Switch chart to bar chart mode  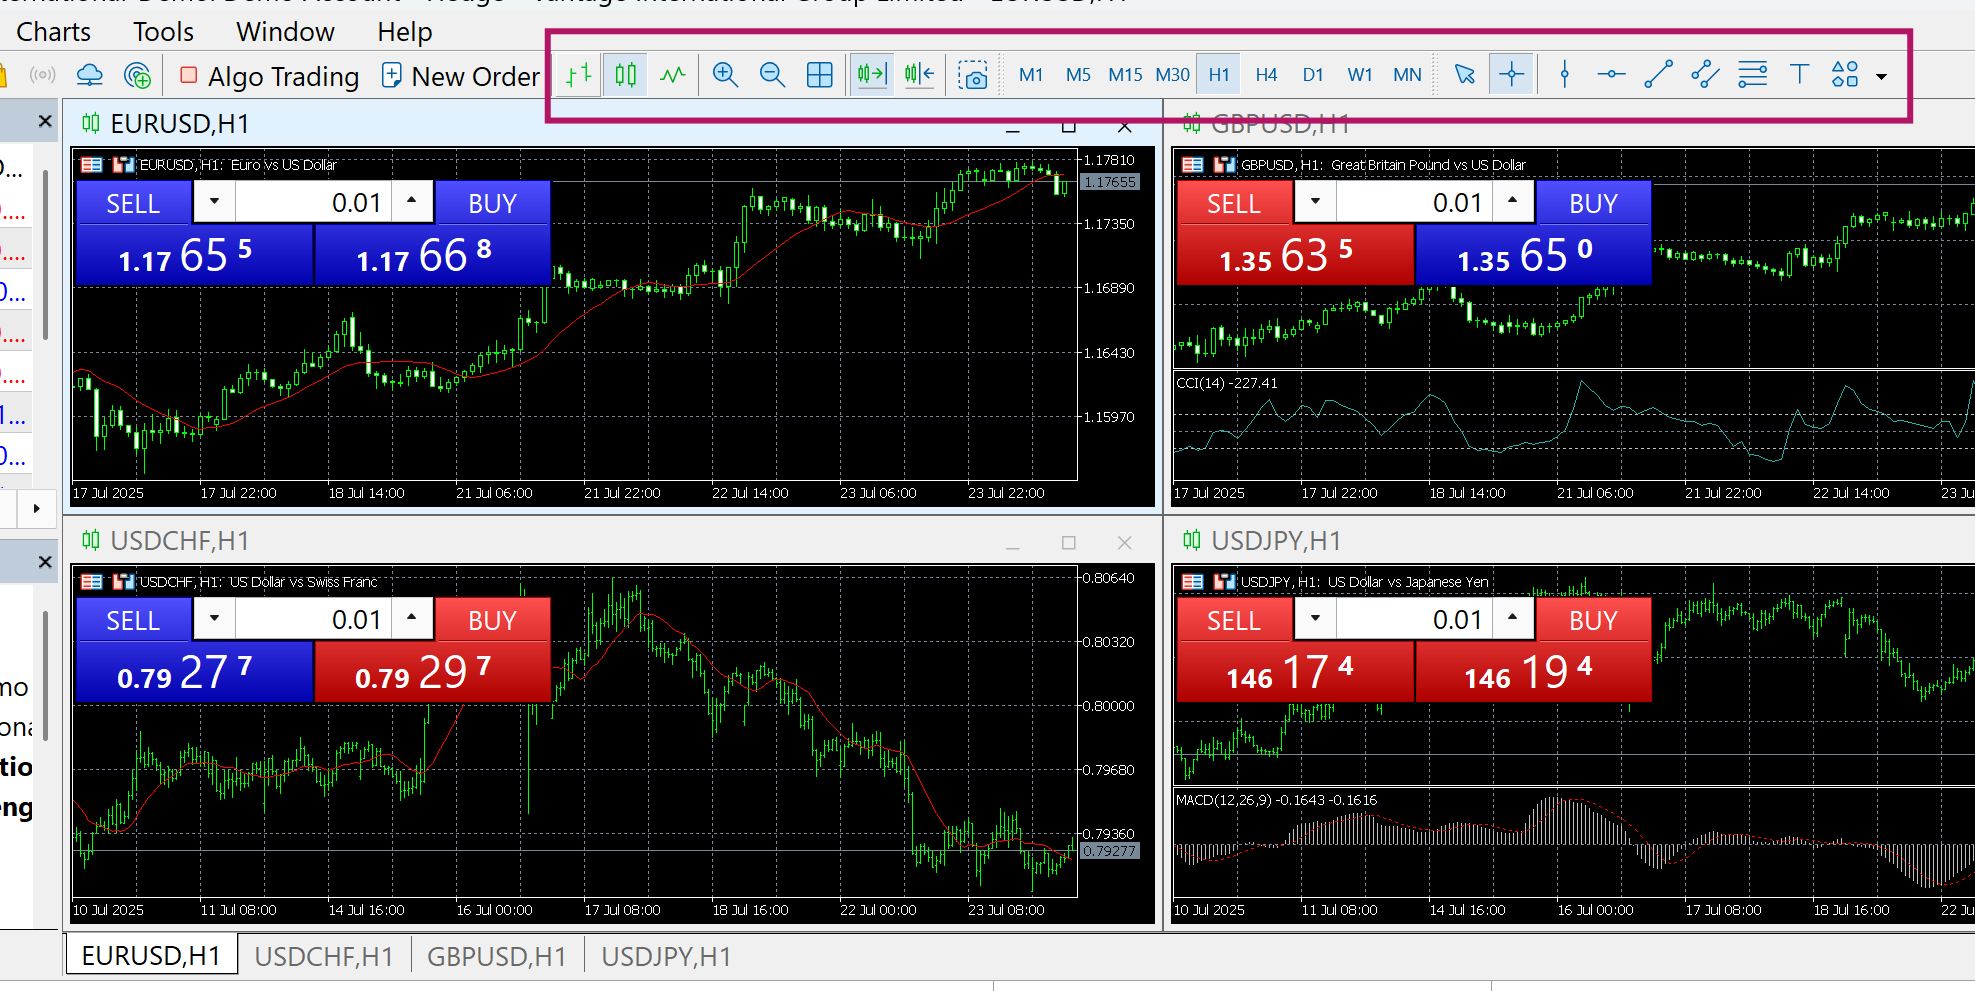tap(578, 75)
